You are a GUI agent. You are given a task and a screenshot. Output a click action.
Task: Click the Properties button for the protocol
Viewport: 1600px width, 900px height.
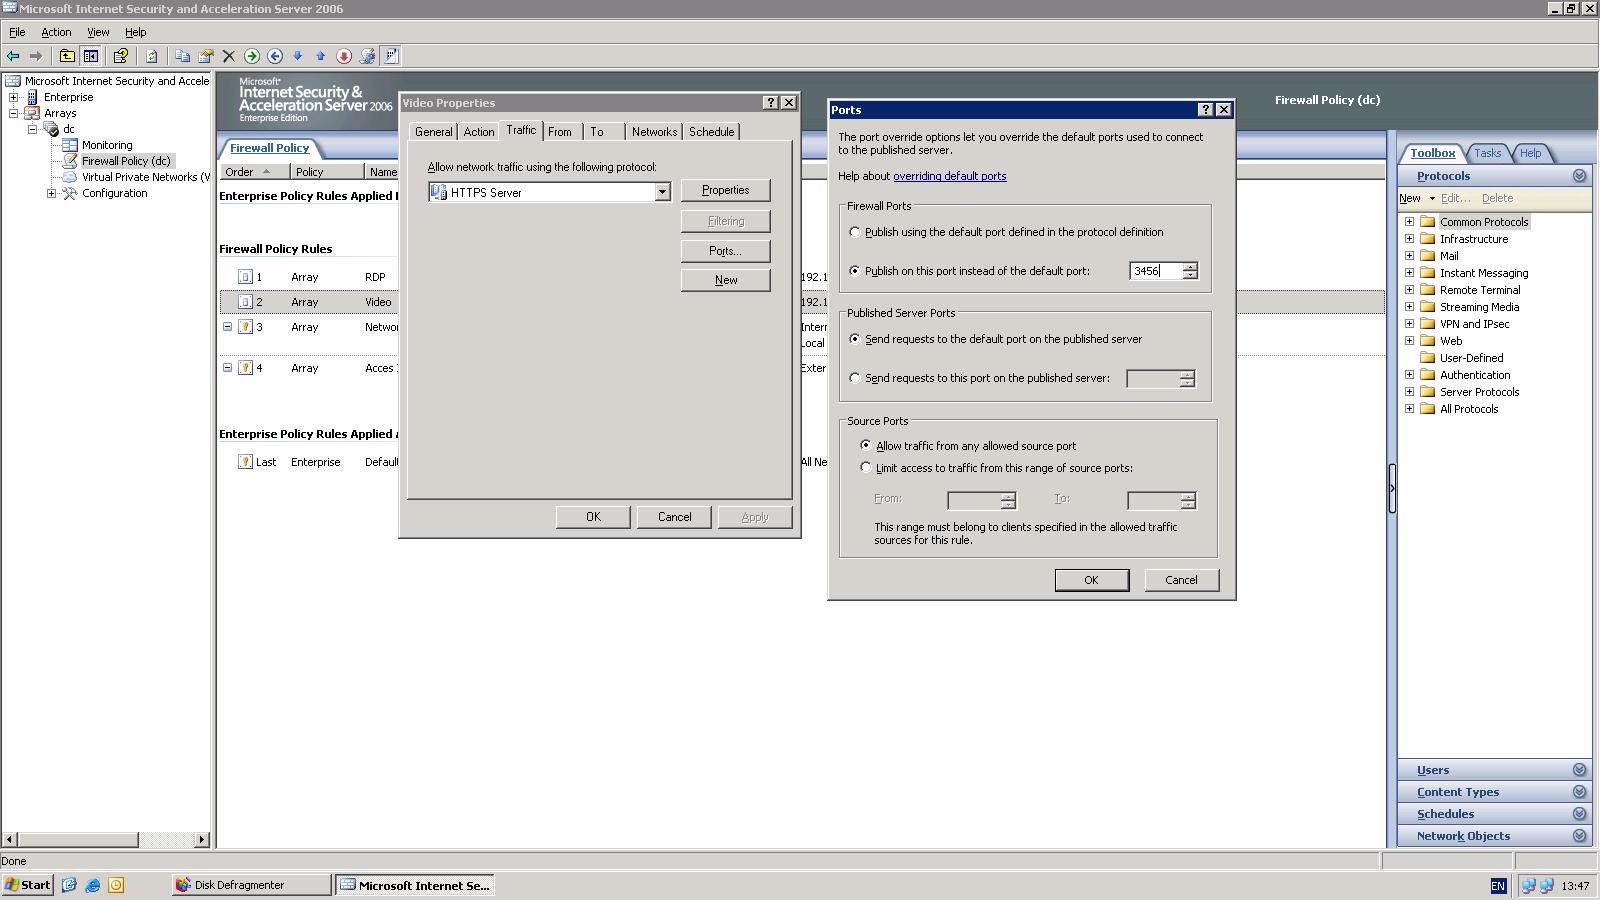pyautogui.click(x=725, y=190)
